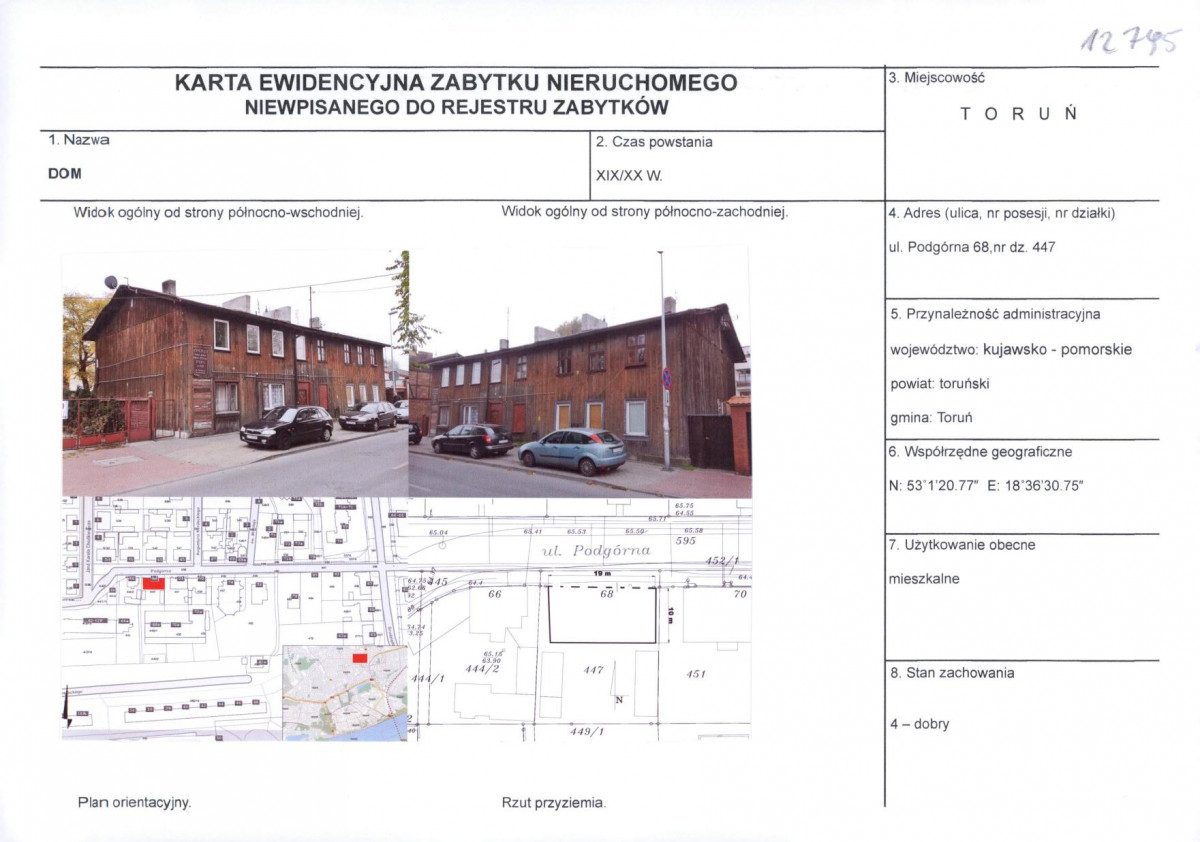
Task: Click the value 'mieszkalne'
Action: (924, 578)
